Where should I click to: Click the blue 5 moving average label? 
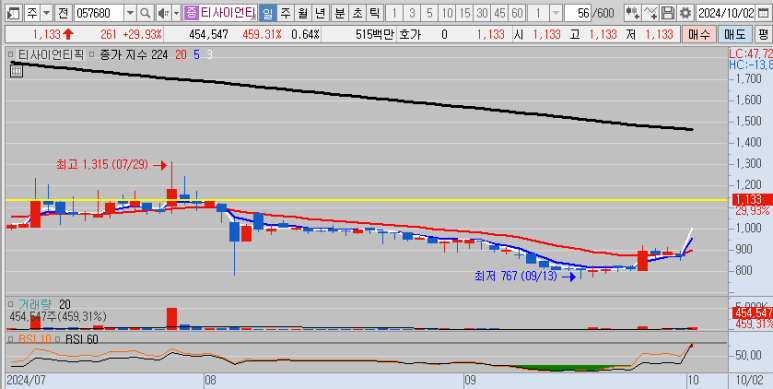coord(196,55)
